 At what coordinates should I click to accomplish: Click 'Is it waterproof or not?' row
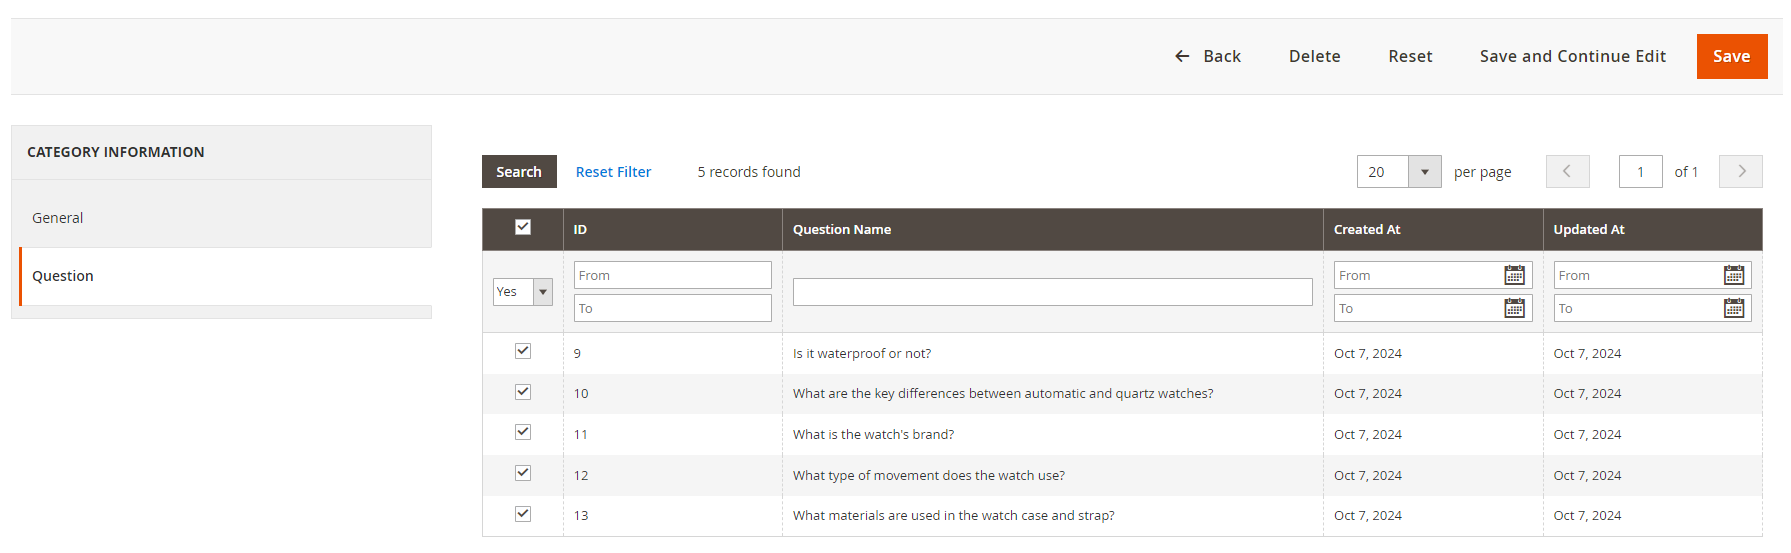(1122, 353)
